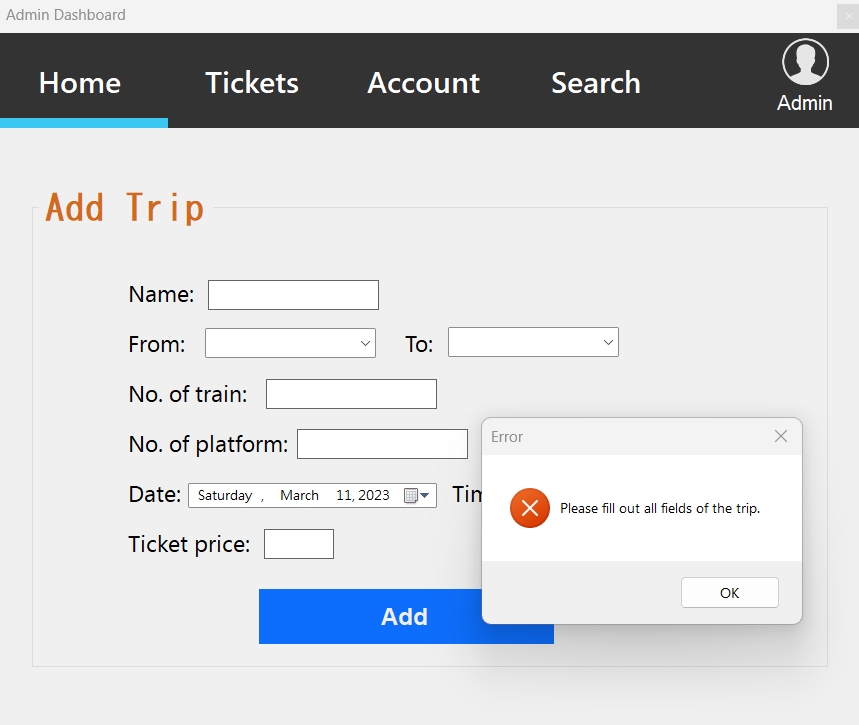Viewport: 859px width, 725px height.
Task: Select the month March in Date field
Action: point(299,496)
